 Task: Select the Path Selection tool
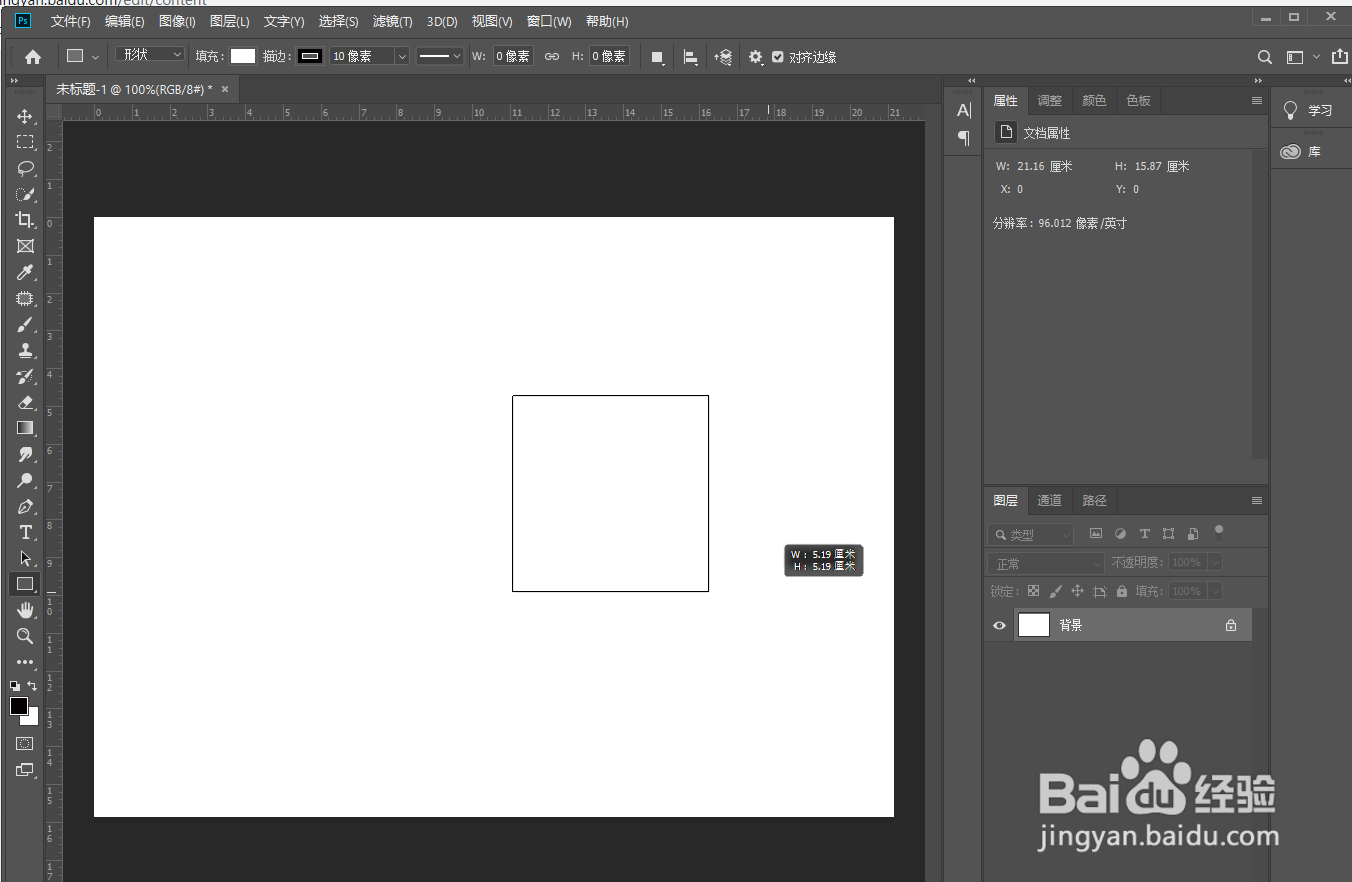[25, 558]
